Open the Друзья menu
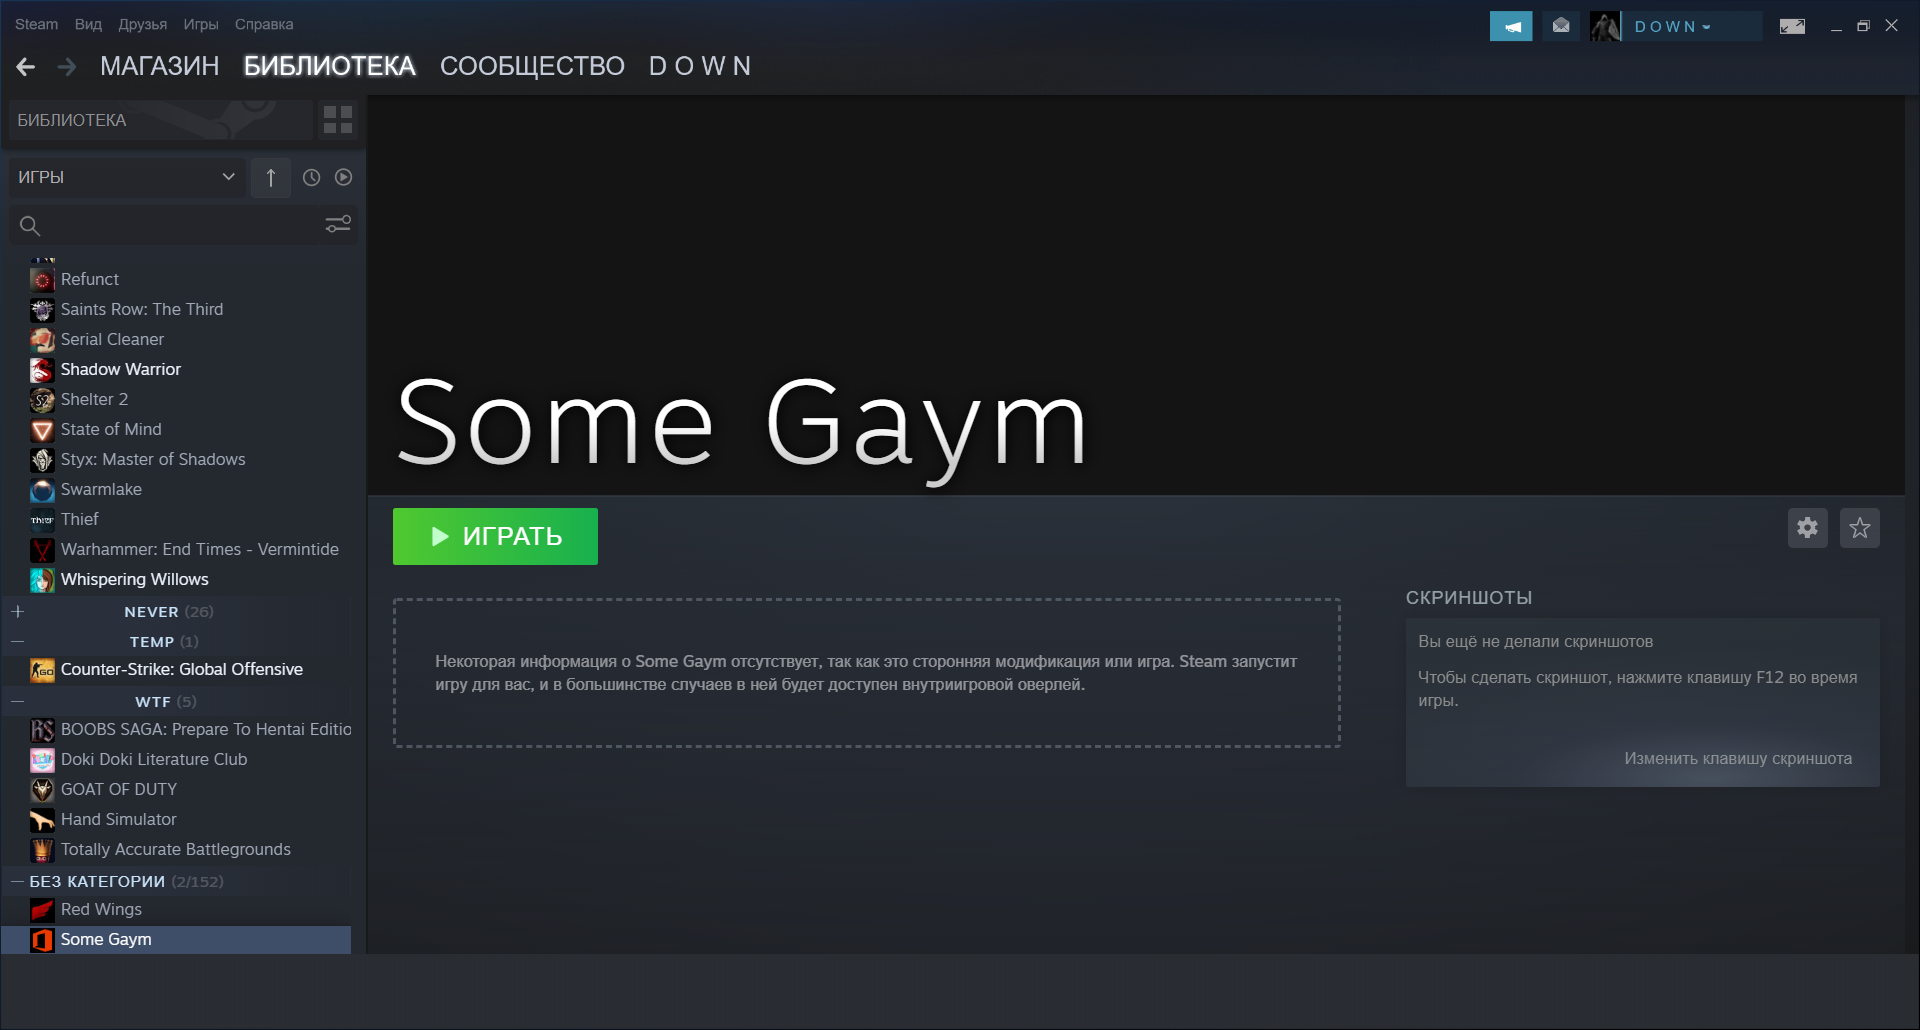1920x1030 pixels. 142,24
